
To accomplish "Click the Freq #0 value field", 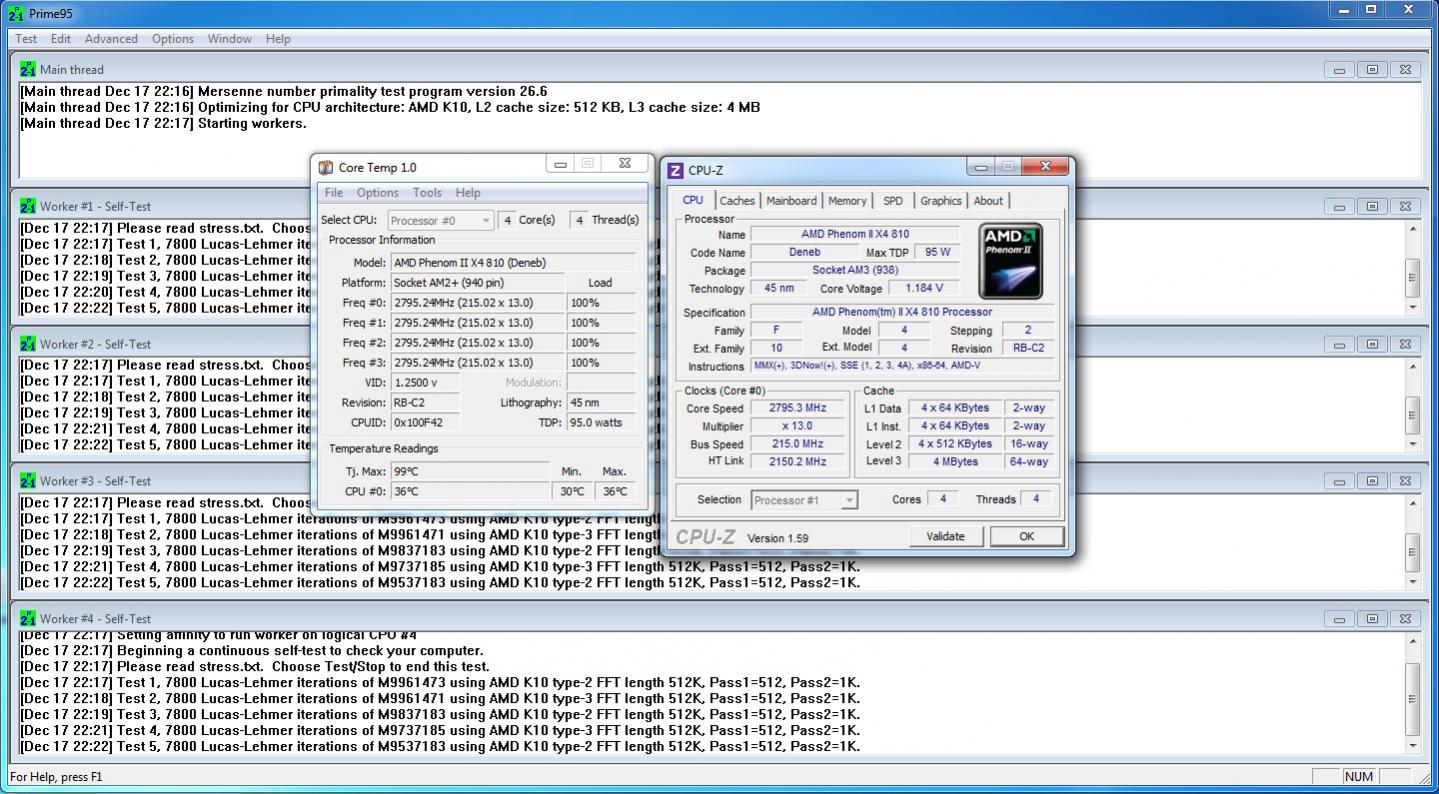I will (x=477, y=303).
